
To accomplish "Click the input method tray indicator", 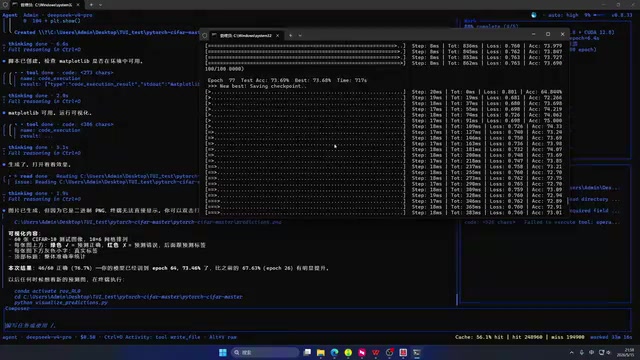I will (x=591, y=352).
